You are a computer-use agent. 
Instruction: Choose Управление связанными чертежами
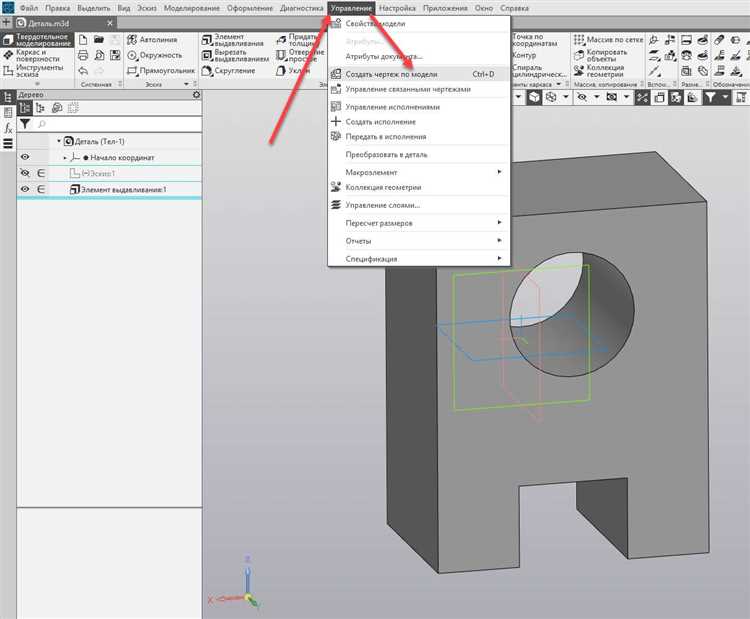pos(419,89)
